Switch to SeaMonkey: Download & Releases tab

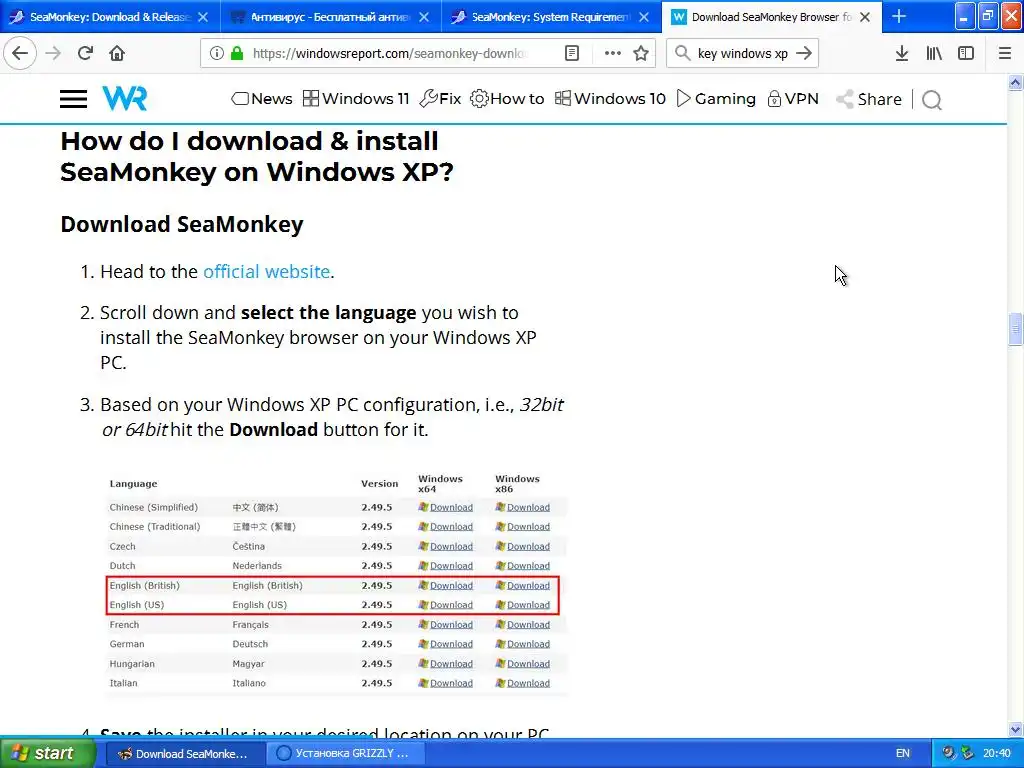point(110,17)
